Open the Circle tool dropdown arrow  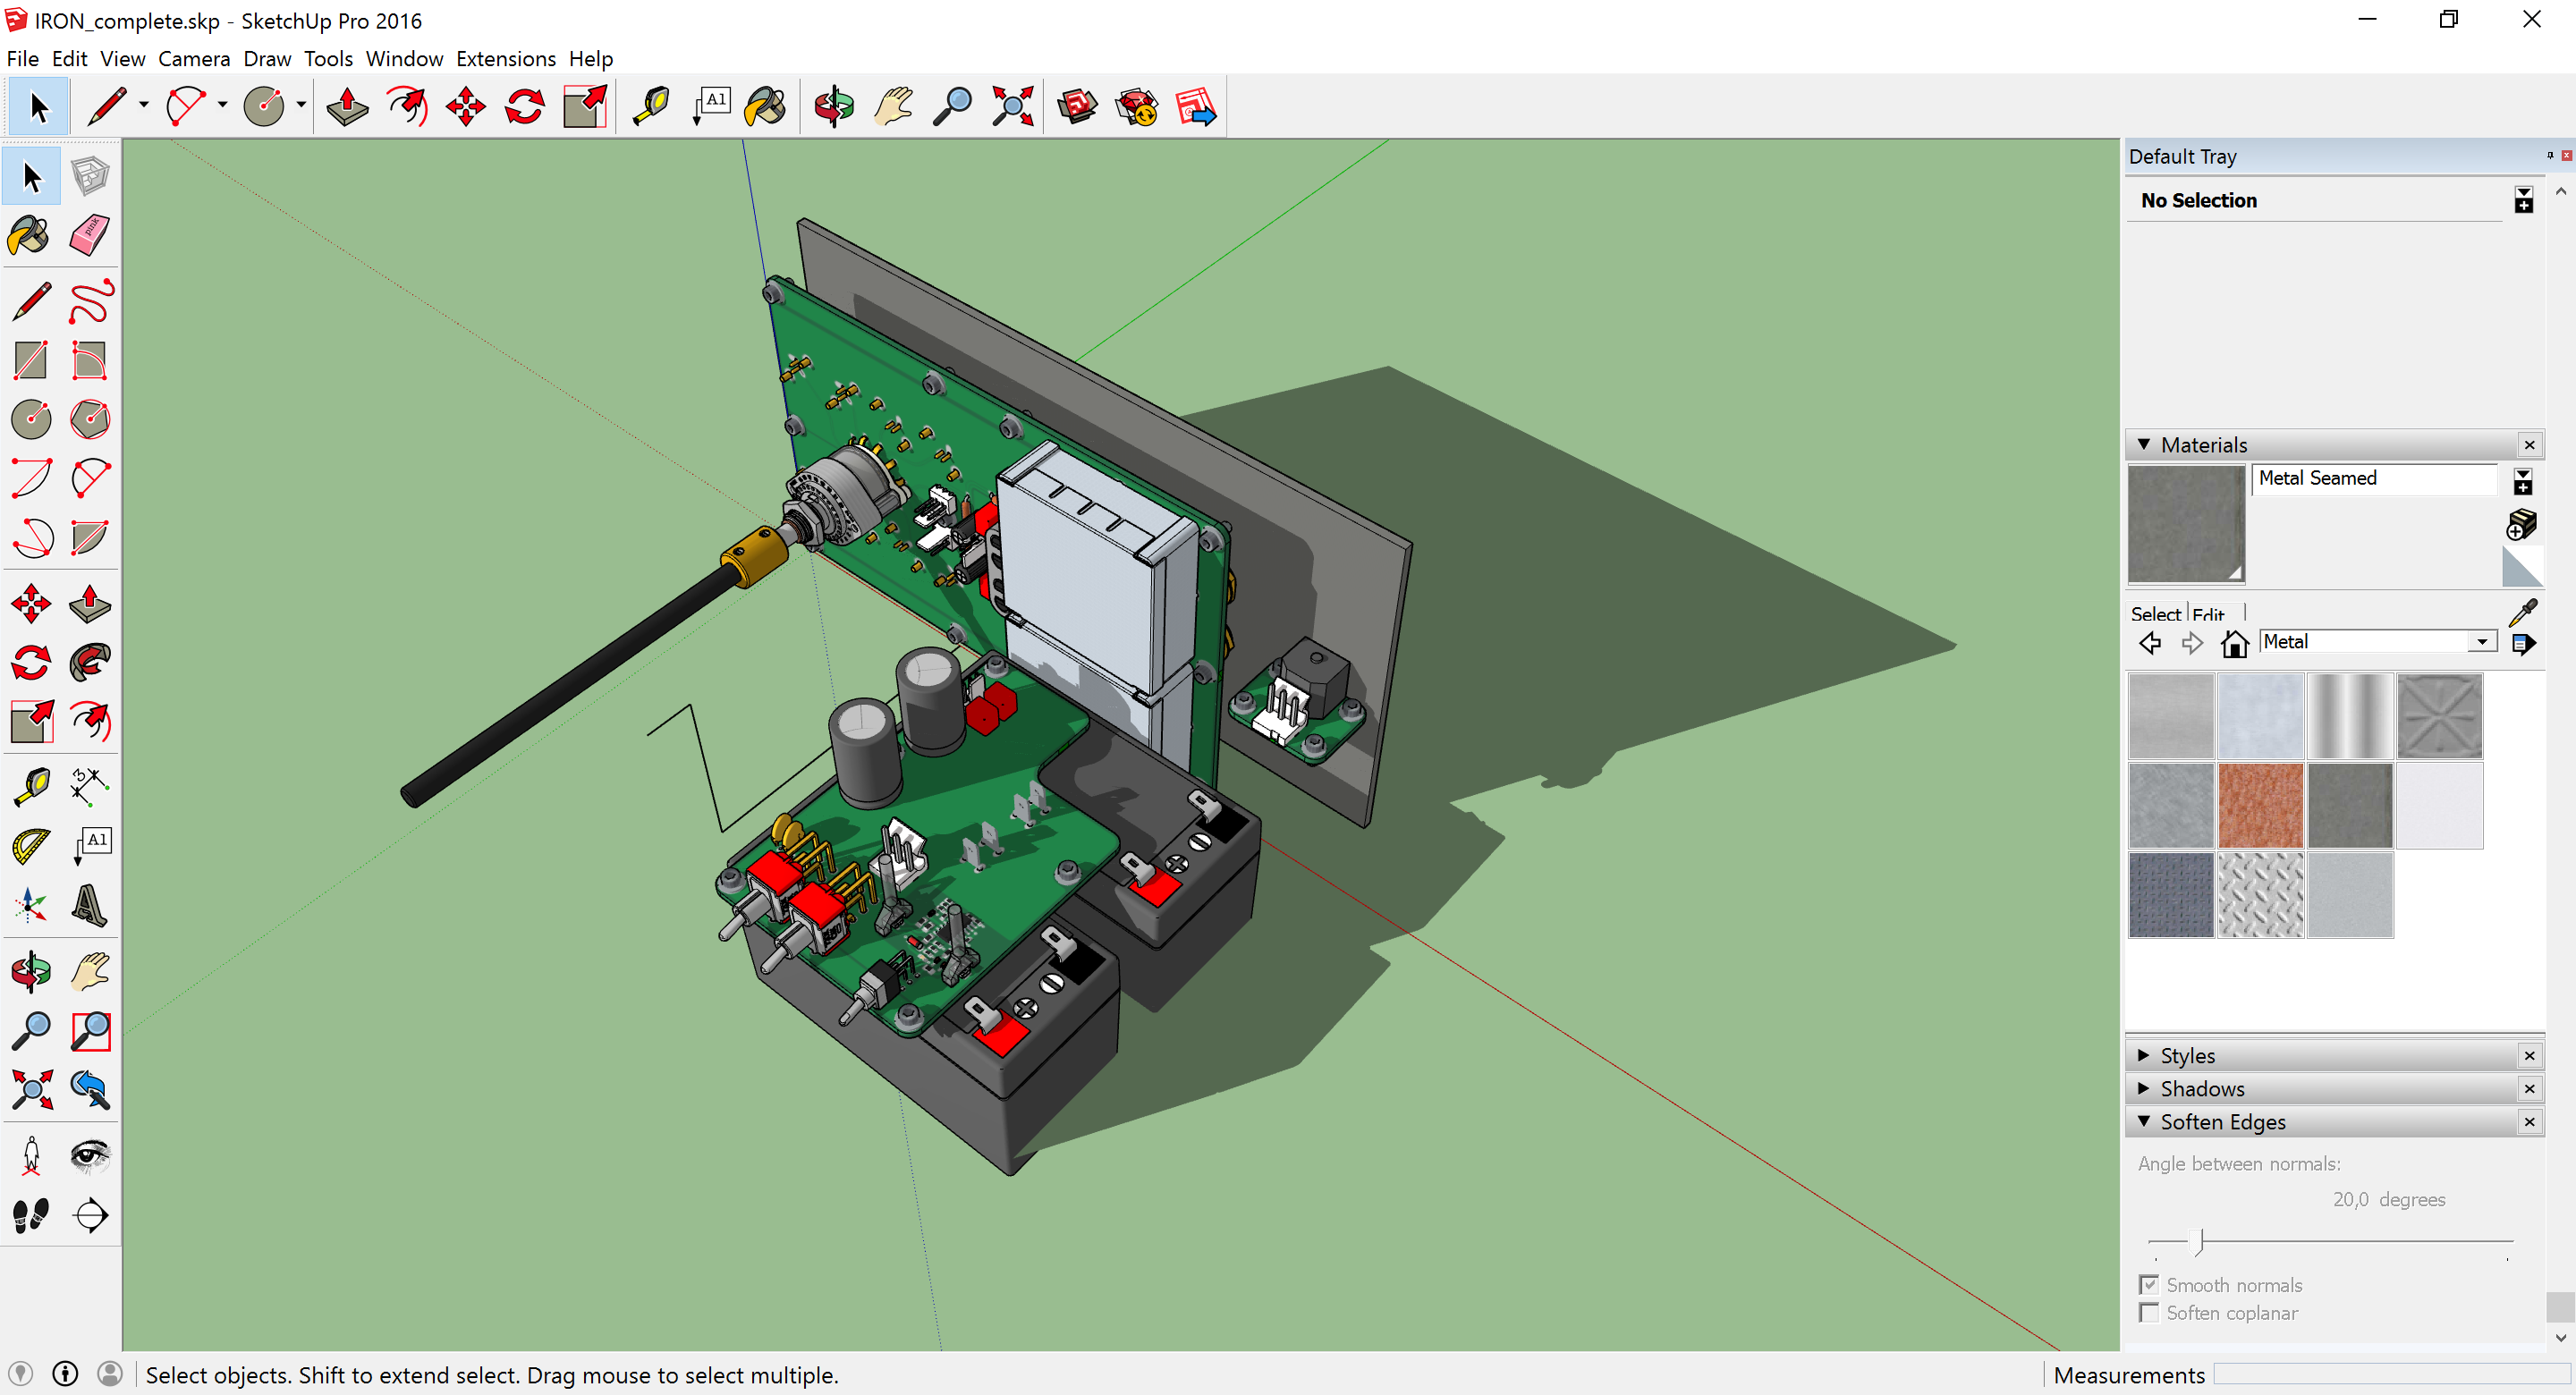[301, 105]
